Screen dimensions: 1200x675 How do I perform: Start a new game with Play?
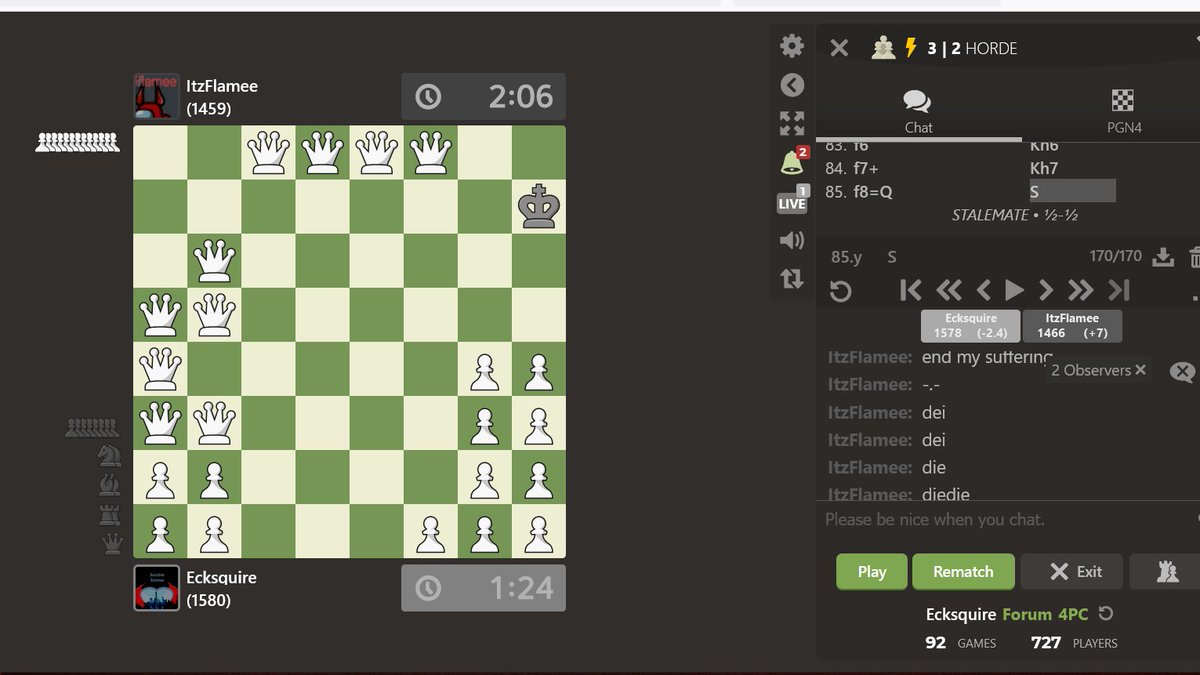[872, 572]
